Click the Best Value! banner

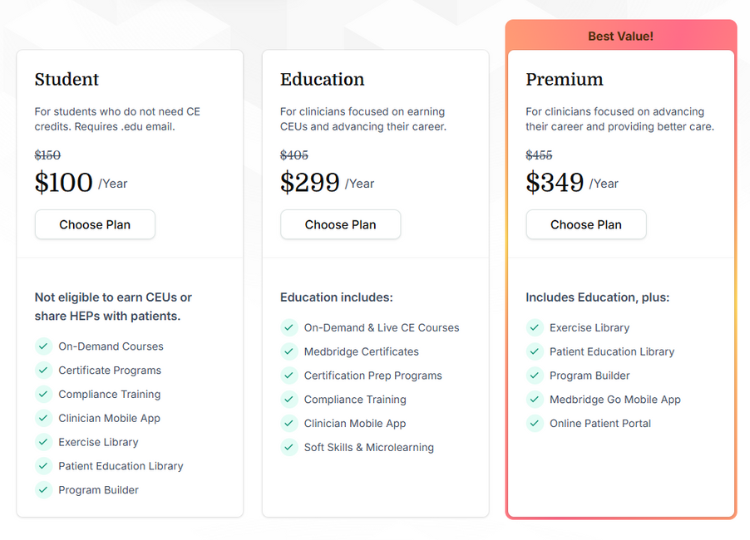[620, 36]
